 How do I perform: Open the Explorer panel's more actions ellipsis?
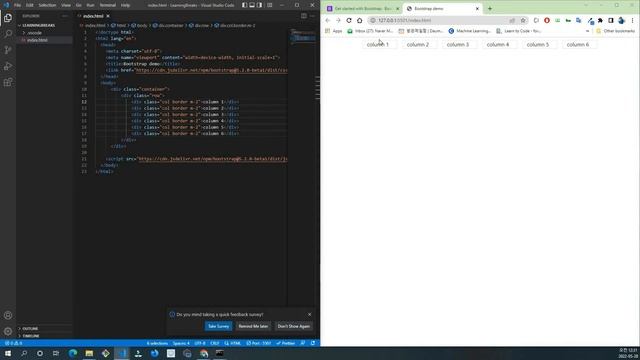(65, 16)
